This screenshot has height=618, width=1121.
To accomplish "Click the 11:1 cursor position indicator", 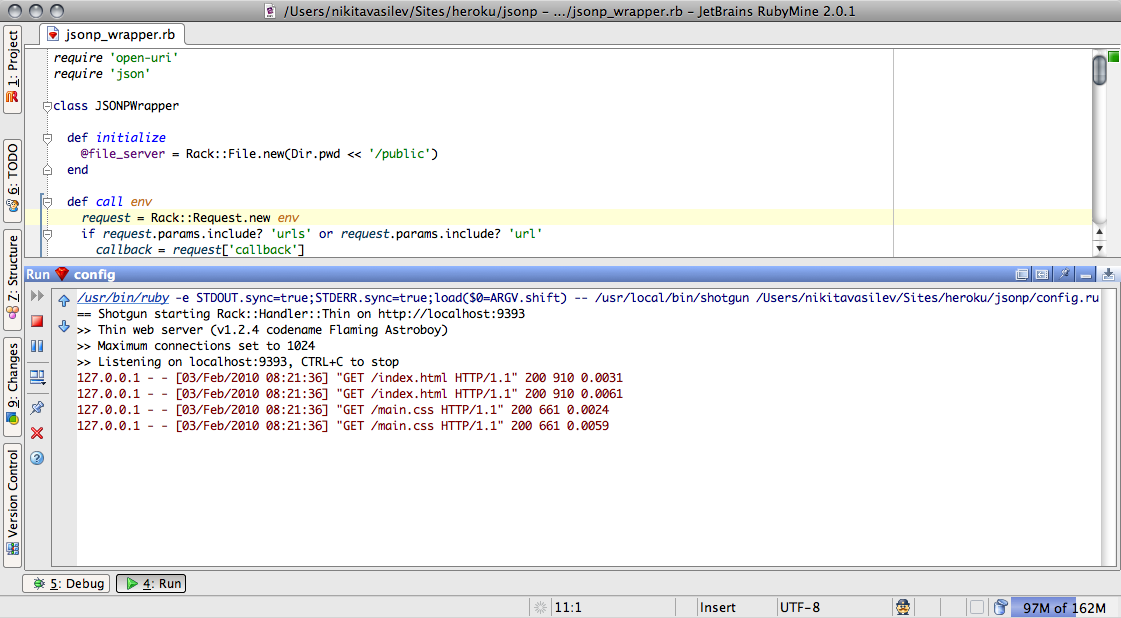I will point(568,607).
